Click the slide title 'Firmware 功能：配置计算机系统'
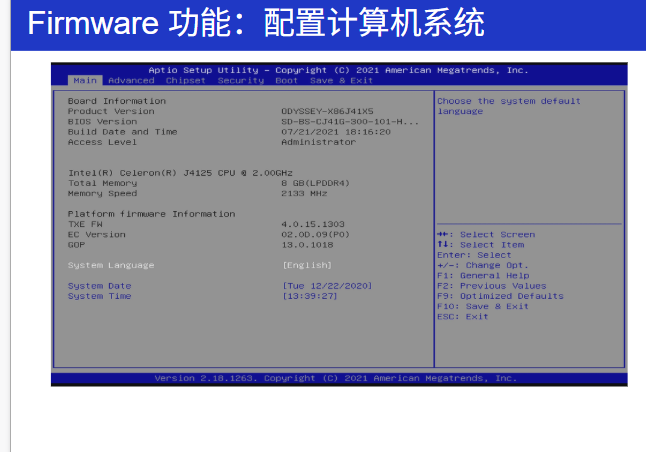Screen dimensions: 646x452 pyautogui.click(x=256, y=23)
